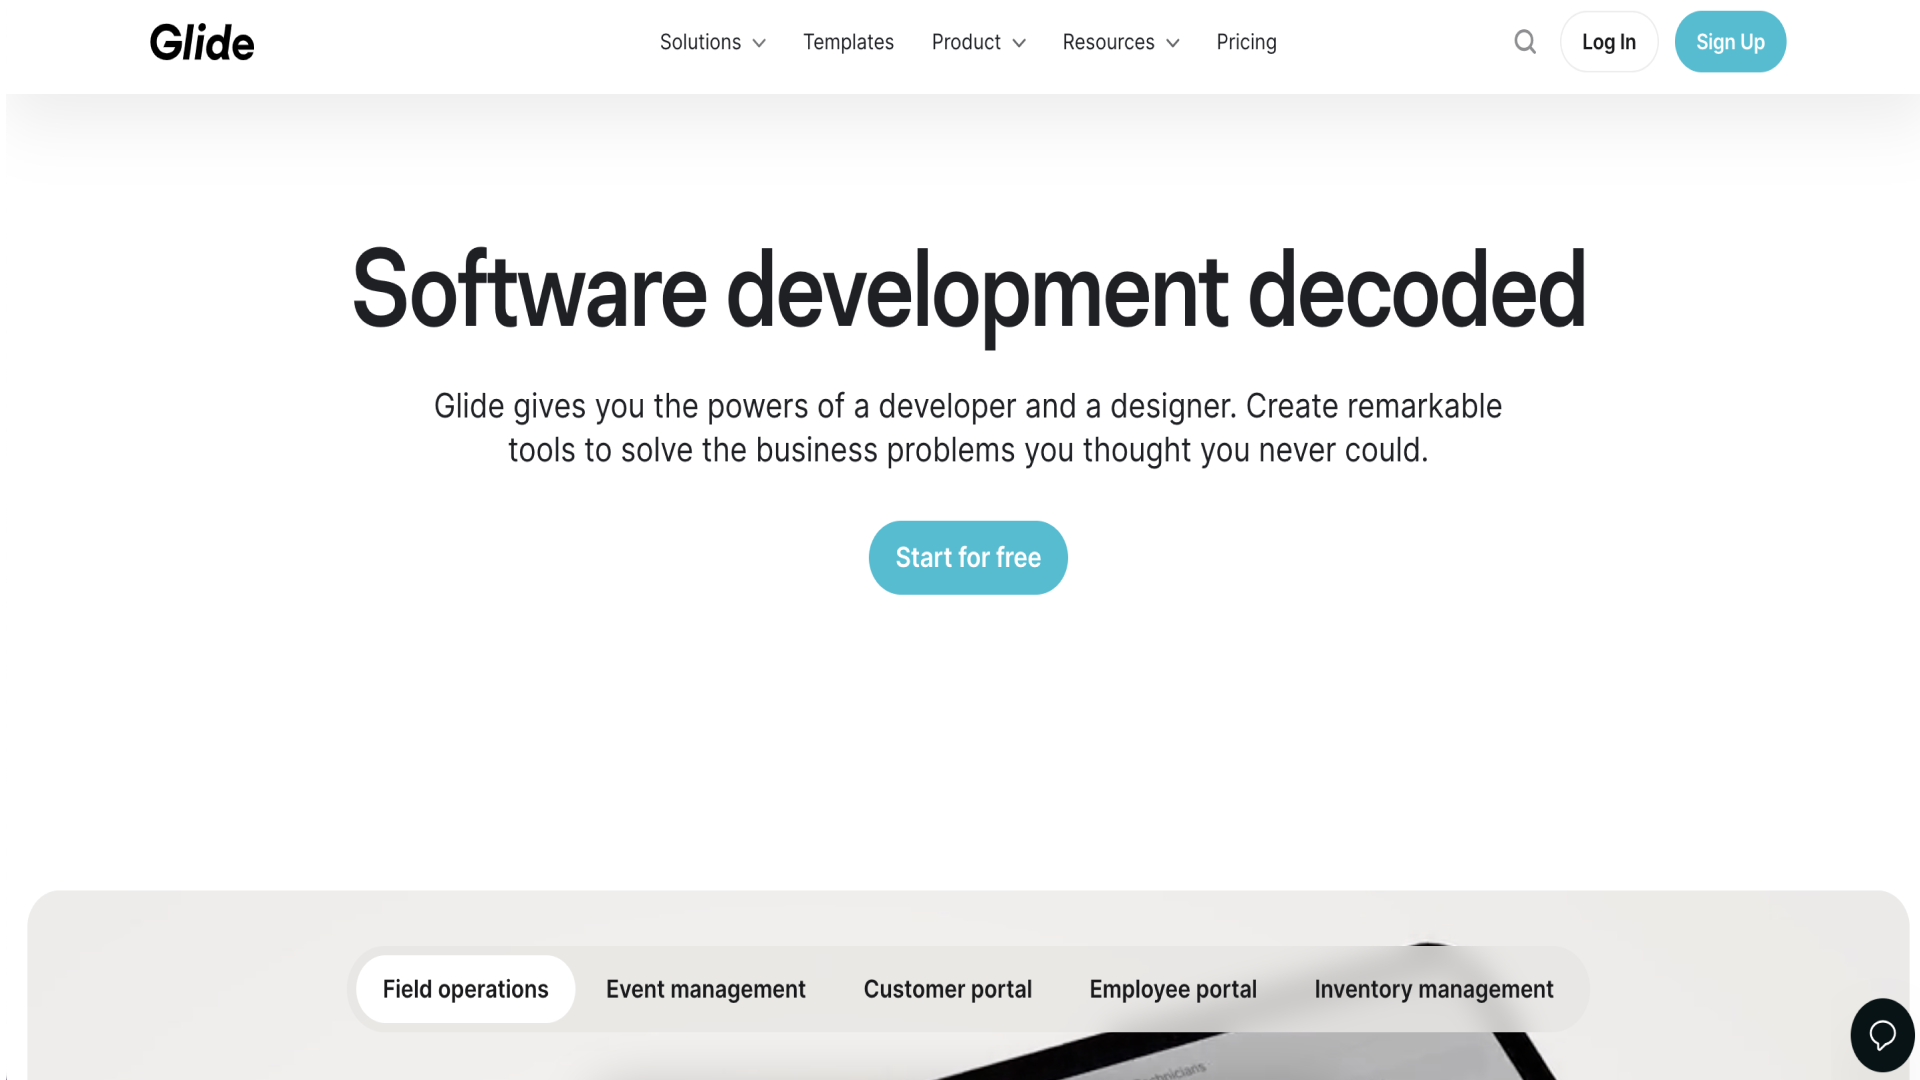Viewport: 1920px width, 1080px height.
Task: Select the Field operations tab
Action: pyautogui.click(x=465, y=989)
